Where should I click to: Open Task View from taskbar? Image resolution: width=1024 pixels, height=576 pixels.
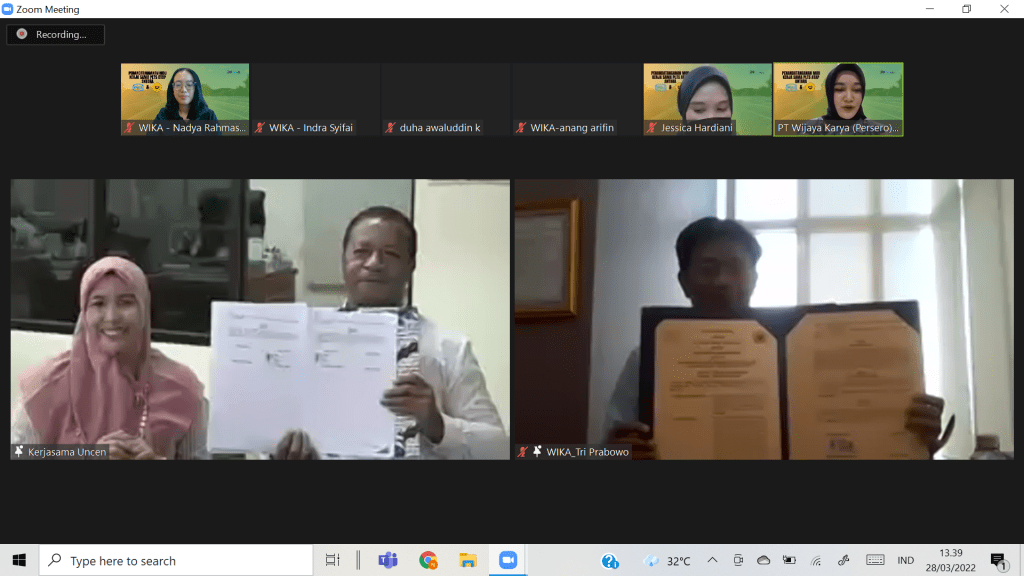click(x=333, y=560)
